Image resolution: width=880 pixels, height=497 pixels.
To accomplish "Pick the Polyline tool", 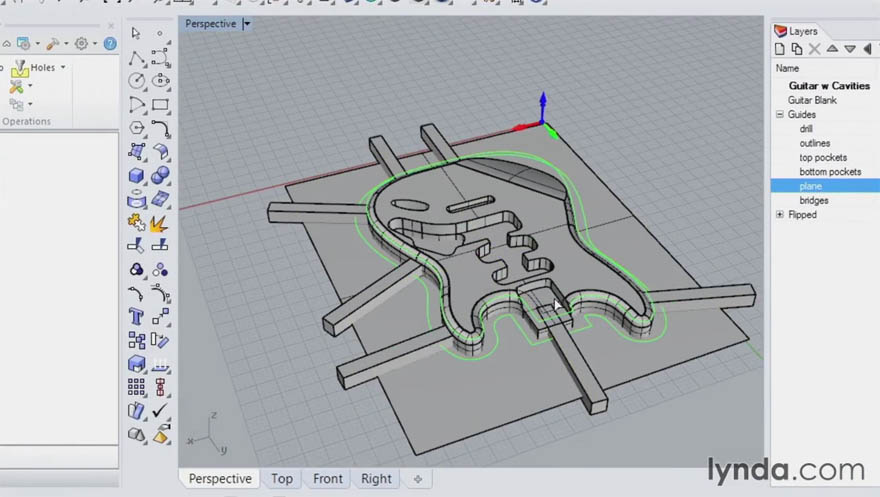I will pyautogui.click(x=136, y=57).
